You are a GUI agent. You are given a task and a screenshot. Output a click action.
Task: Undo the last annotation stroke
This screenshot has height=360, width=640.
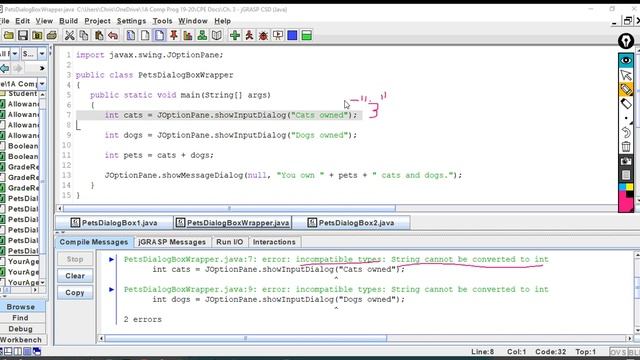coord(626,132)
